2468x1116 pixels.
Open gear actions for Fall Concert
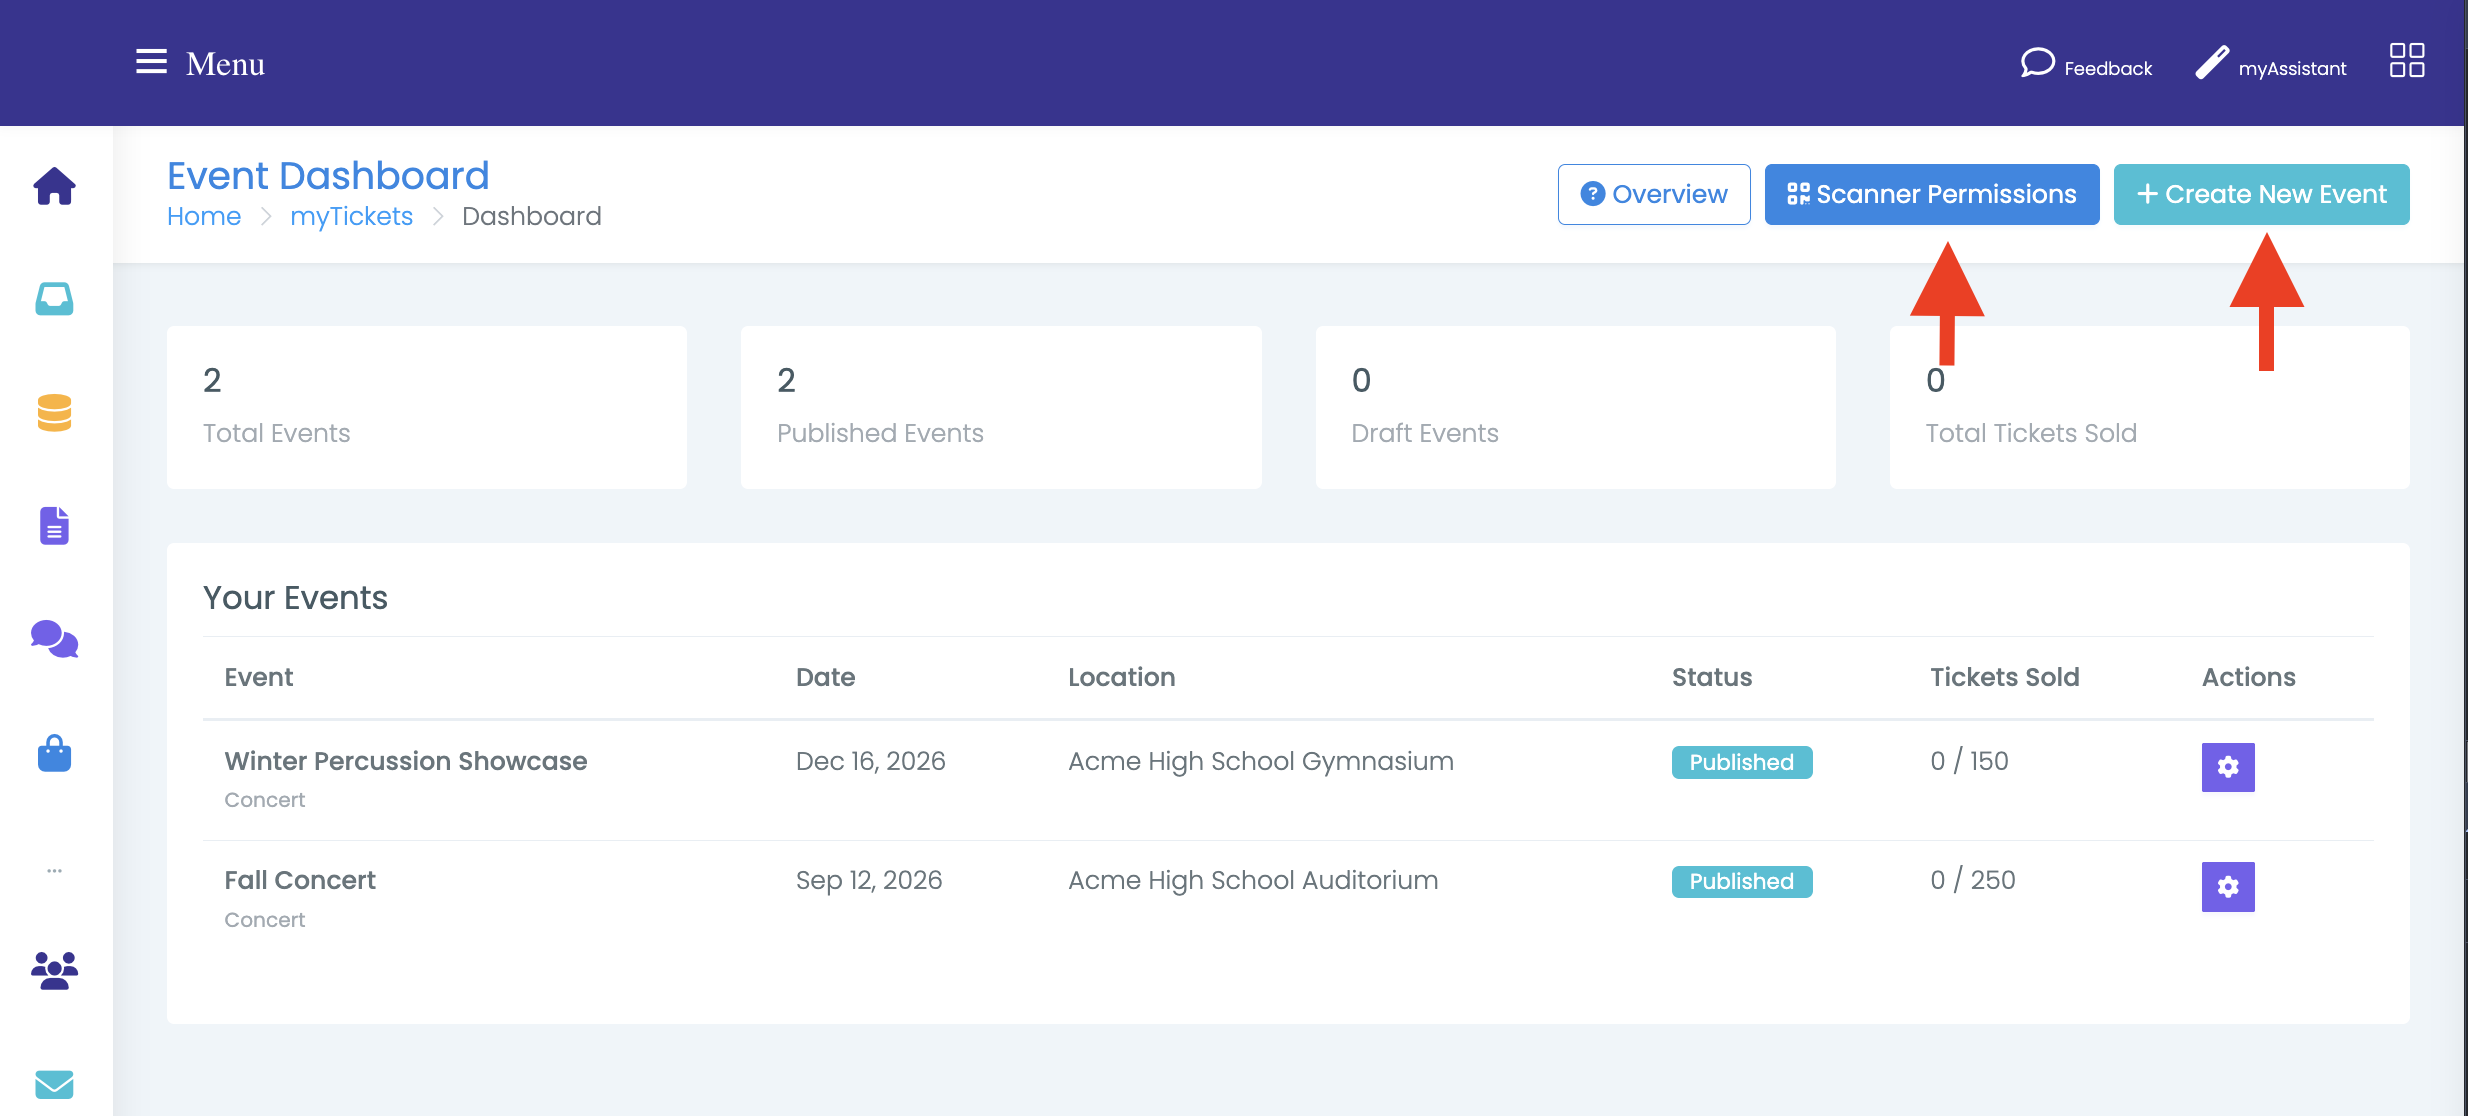tap(2228, 886)
